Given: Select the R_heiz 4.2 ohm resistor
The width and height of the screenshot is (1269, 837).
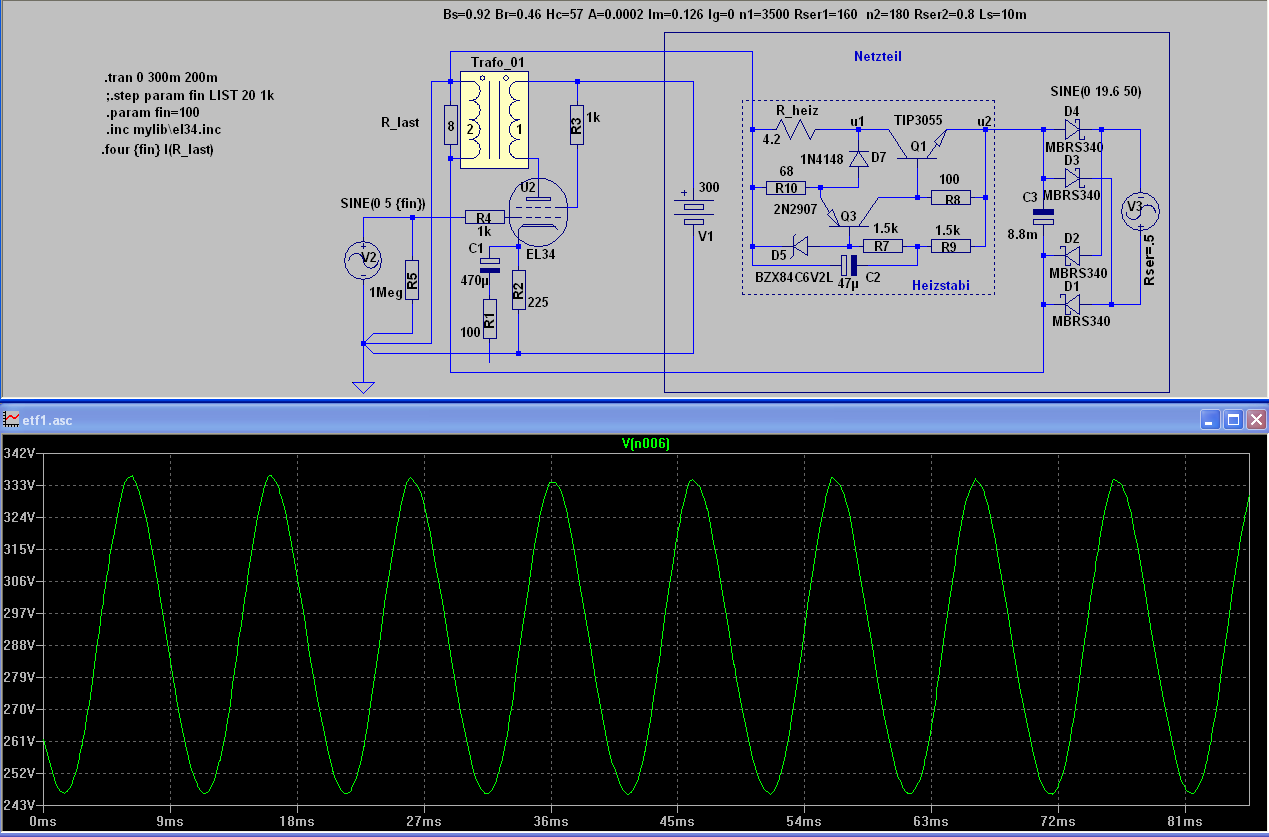Looking at the screenshot, I should (x=795, y=129).
